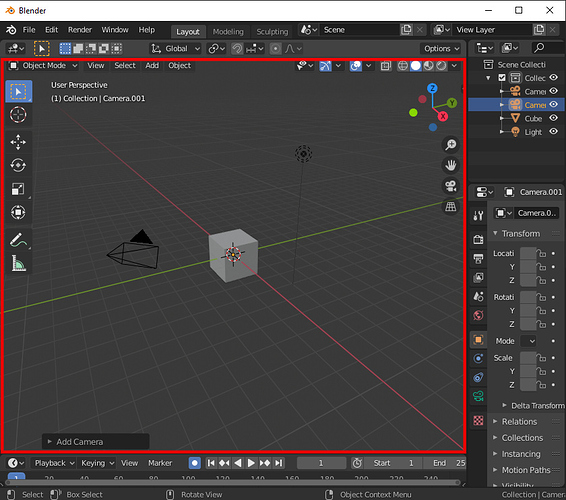Click the Z axis on navigation gizmo
The width and height of the screenshot is (566, 500).
coord(432,88)
